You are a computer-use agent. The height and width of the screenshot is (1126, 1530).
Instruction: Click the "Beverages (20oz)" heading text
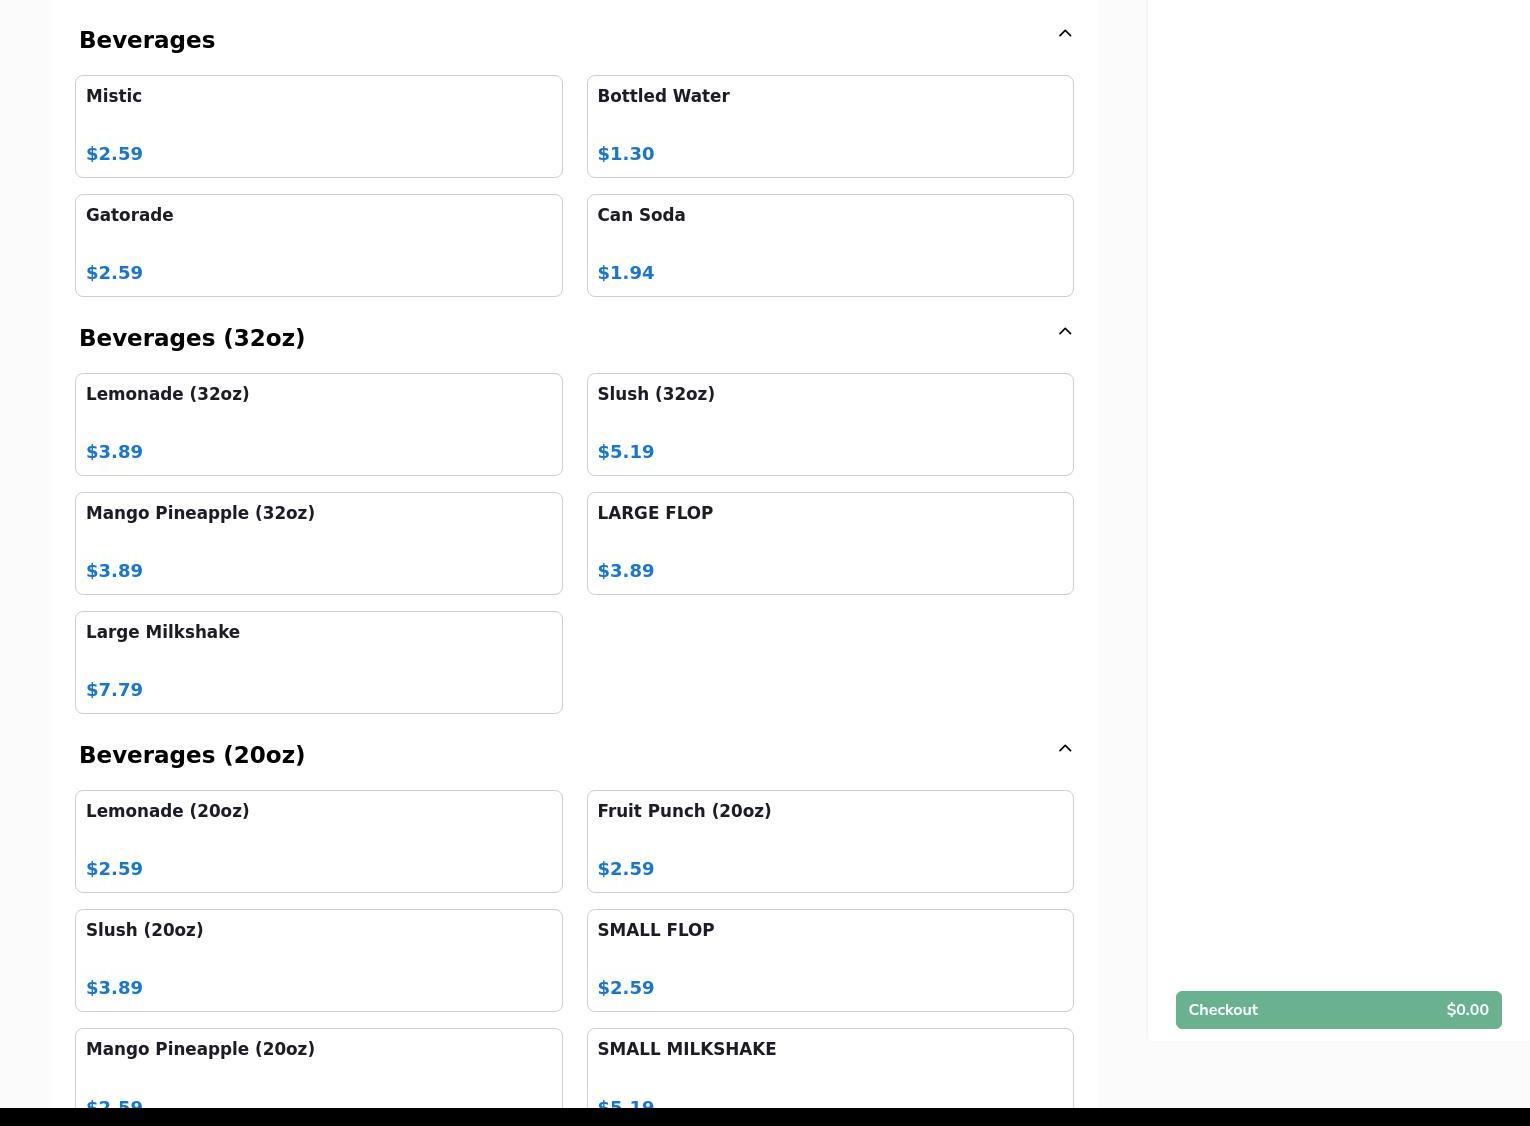[x=192, y=755]
